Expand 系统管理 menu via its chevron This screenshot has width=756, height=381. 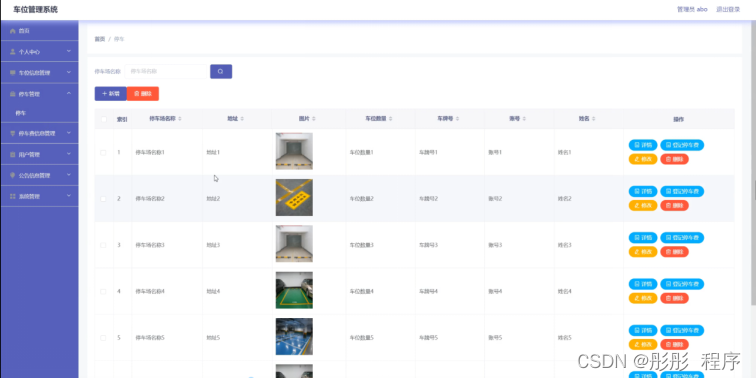pyautogui.click(x=69, y=196)
